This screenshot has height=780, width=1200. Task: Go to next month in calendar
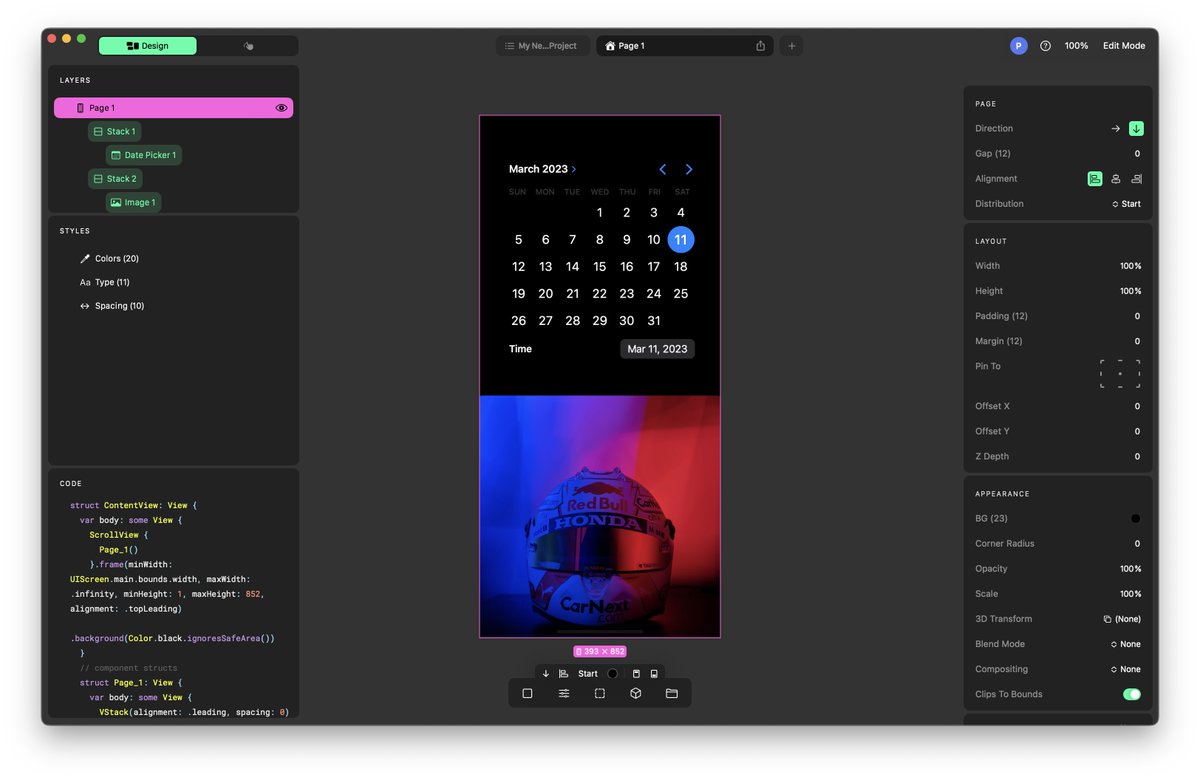point(689,170)
